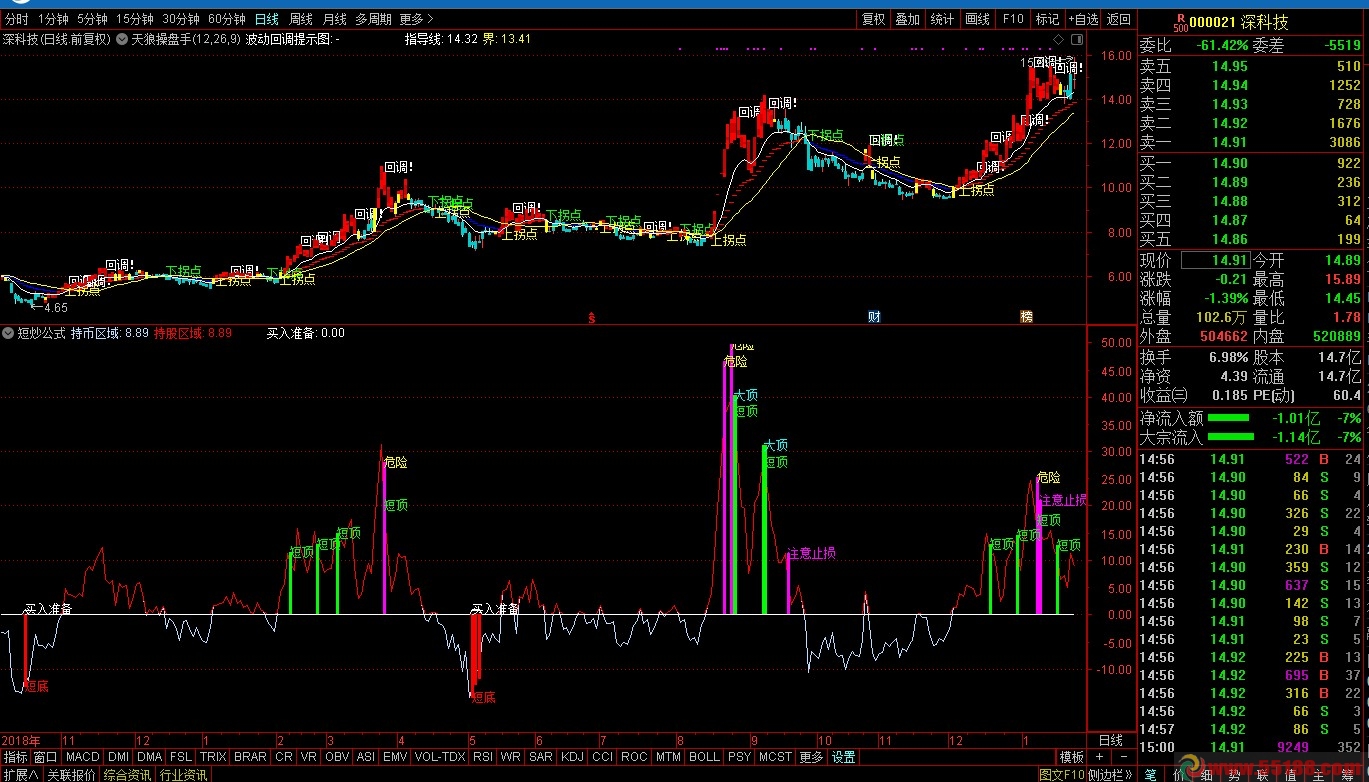Select the 30分钟 period
The height and width of the screenshot is (782, 1369).
(x=181, y=19)
